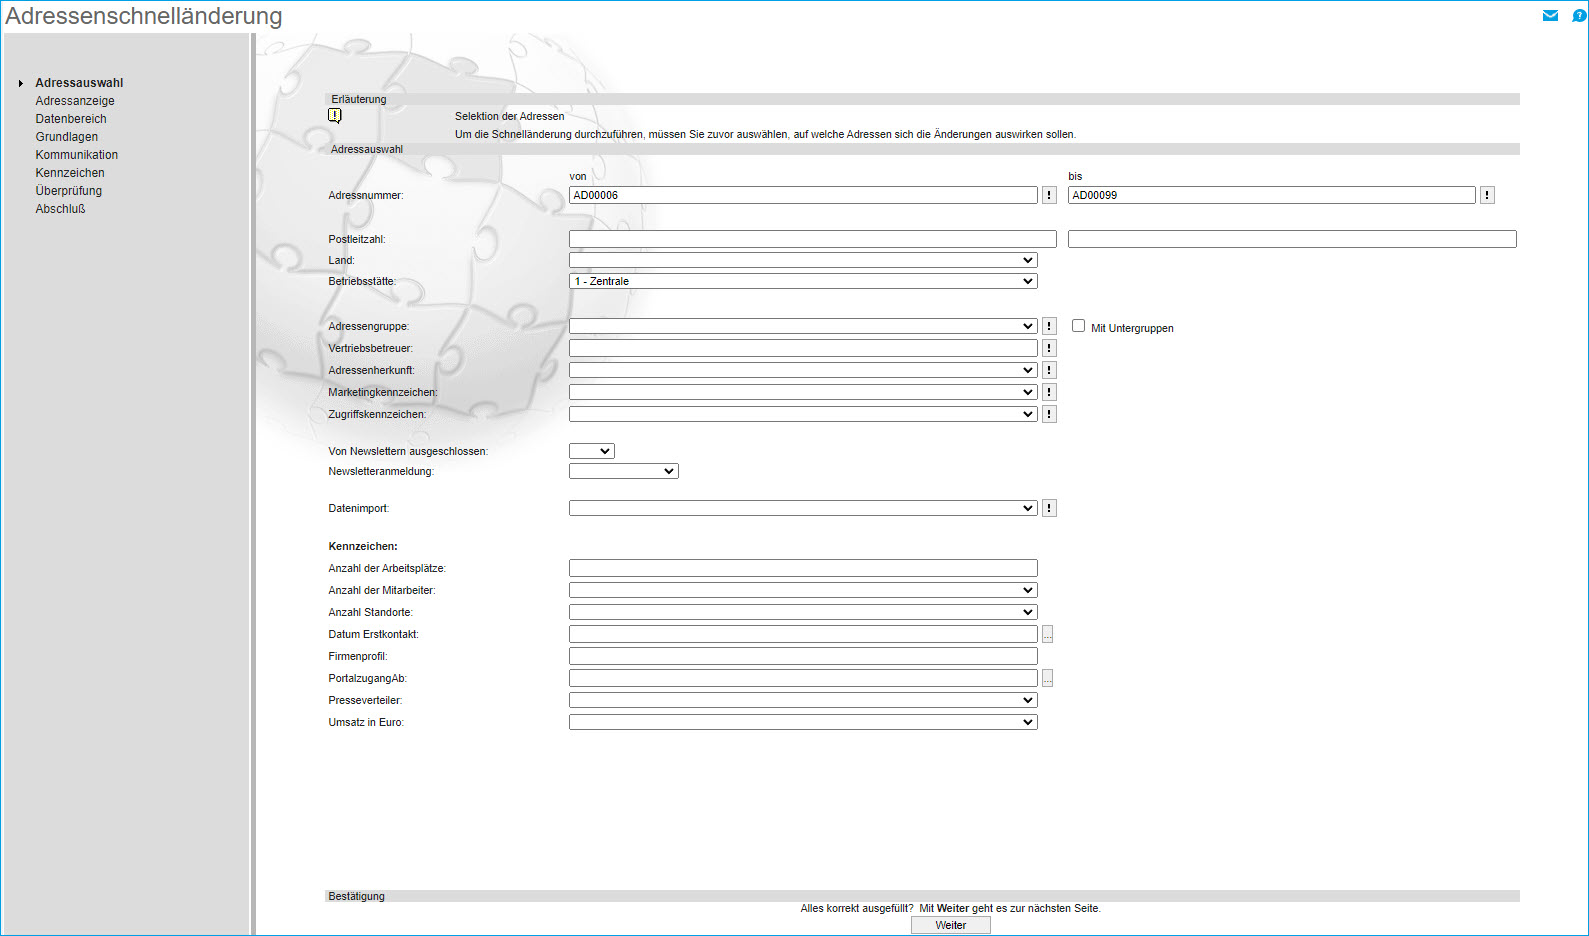The image size is (1589, 936).
Task: Select Kommunikation in the sidebar menu
Action: (x=77, y=155)
